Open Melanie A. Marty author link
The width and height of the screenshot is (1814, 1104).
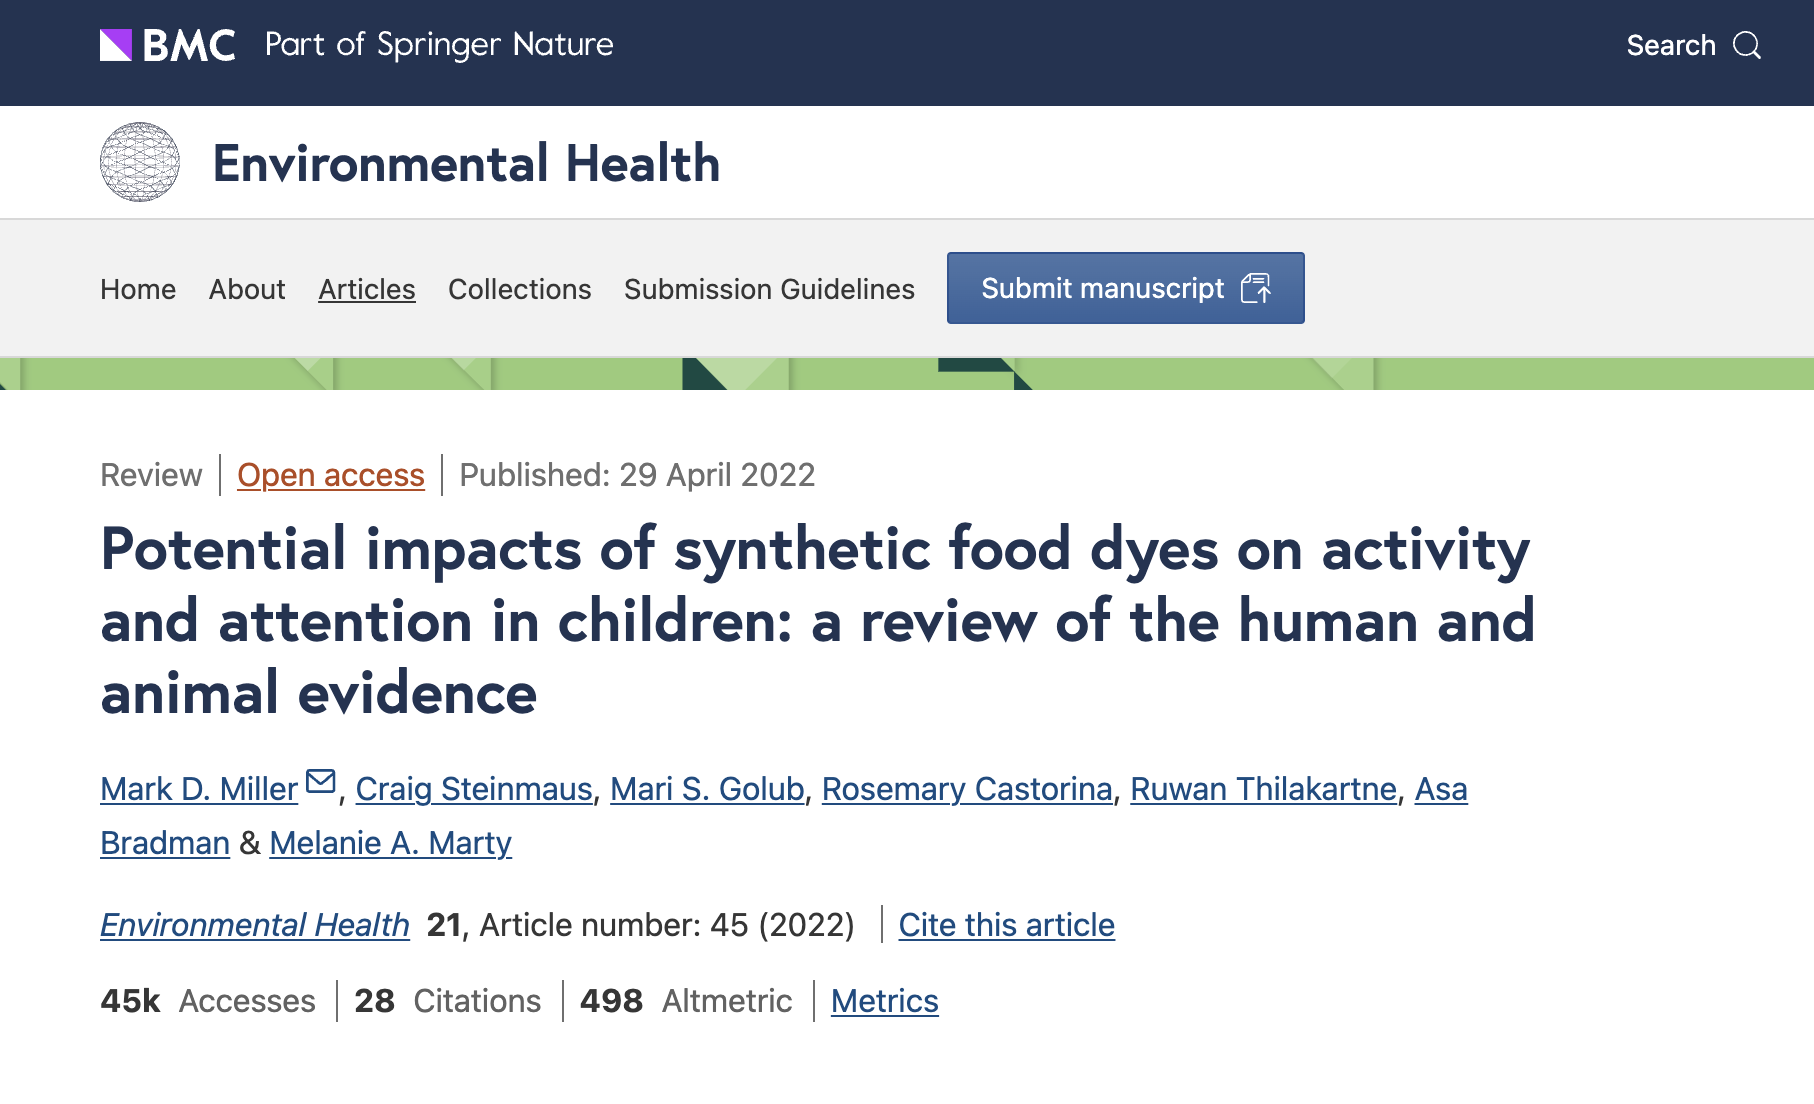point(391,843)
